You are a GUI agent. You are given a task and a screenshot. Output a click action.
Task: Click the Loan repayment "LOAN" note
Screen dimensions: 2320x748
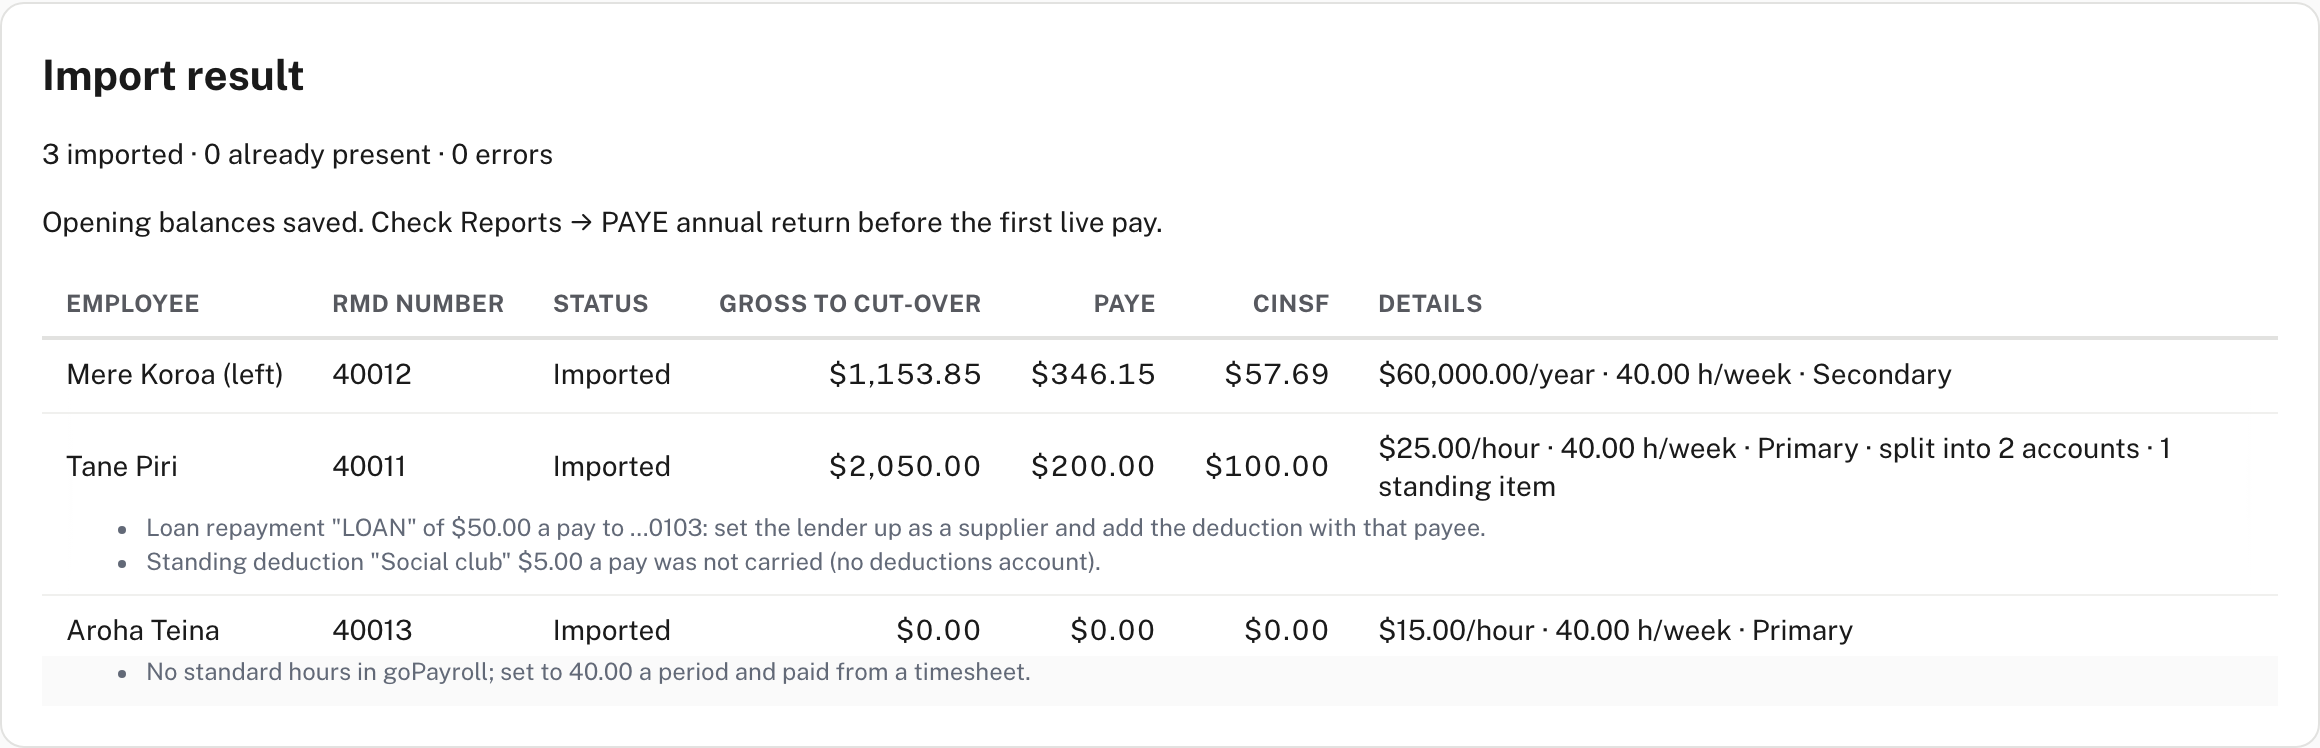tap(816, 528)
